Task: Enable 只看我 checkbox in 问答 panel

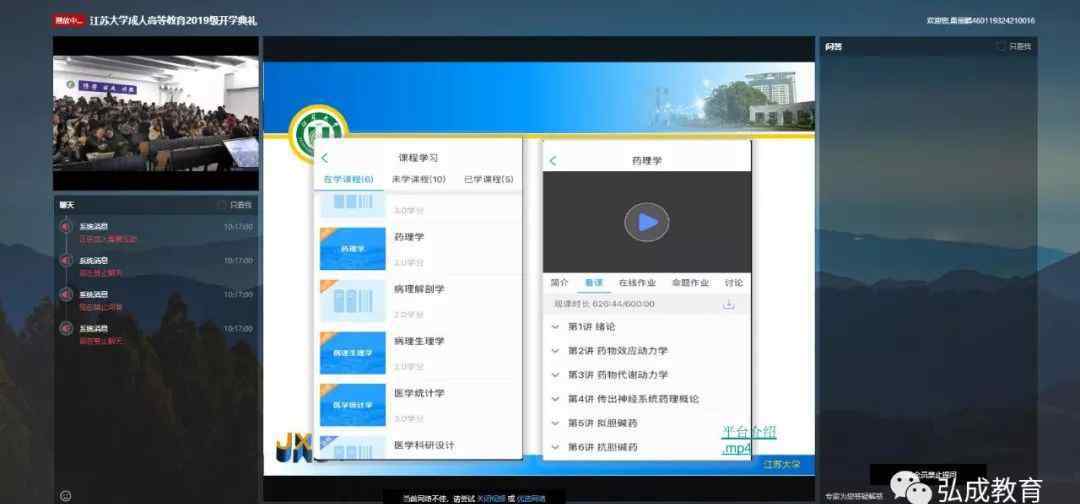Action: [x=1001, y=46]
